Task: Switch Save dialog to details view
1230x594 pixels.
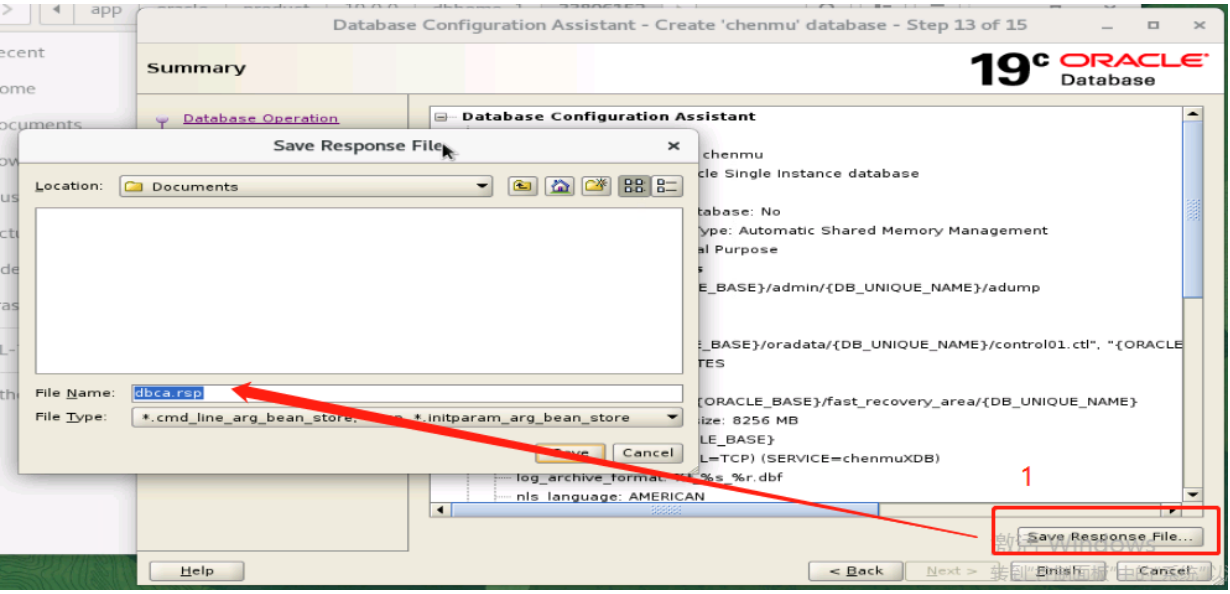Action: [x=666, y=186]
